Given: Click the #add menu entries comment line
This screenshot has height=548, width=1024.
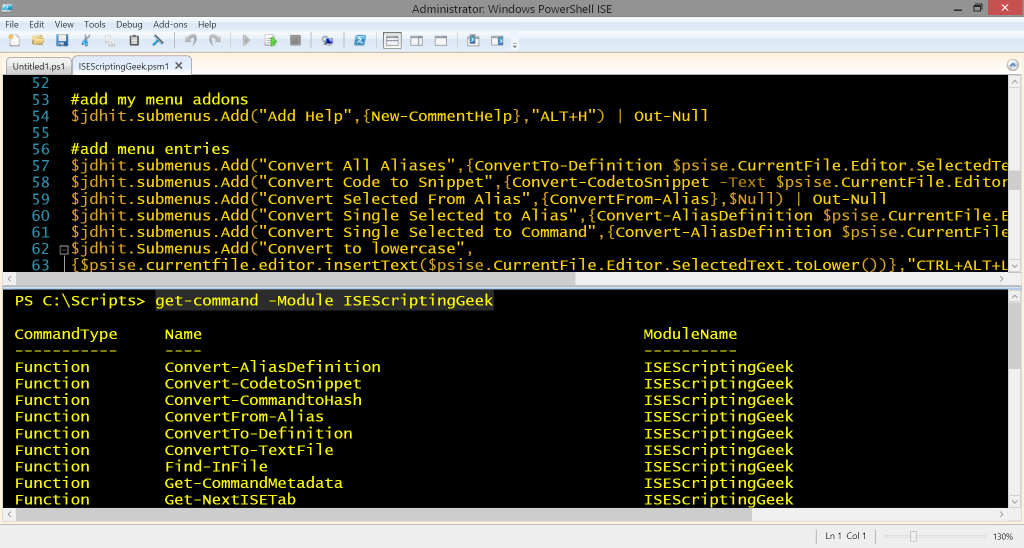Looking at the screenshot, I should [150, 149].
